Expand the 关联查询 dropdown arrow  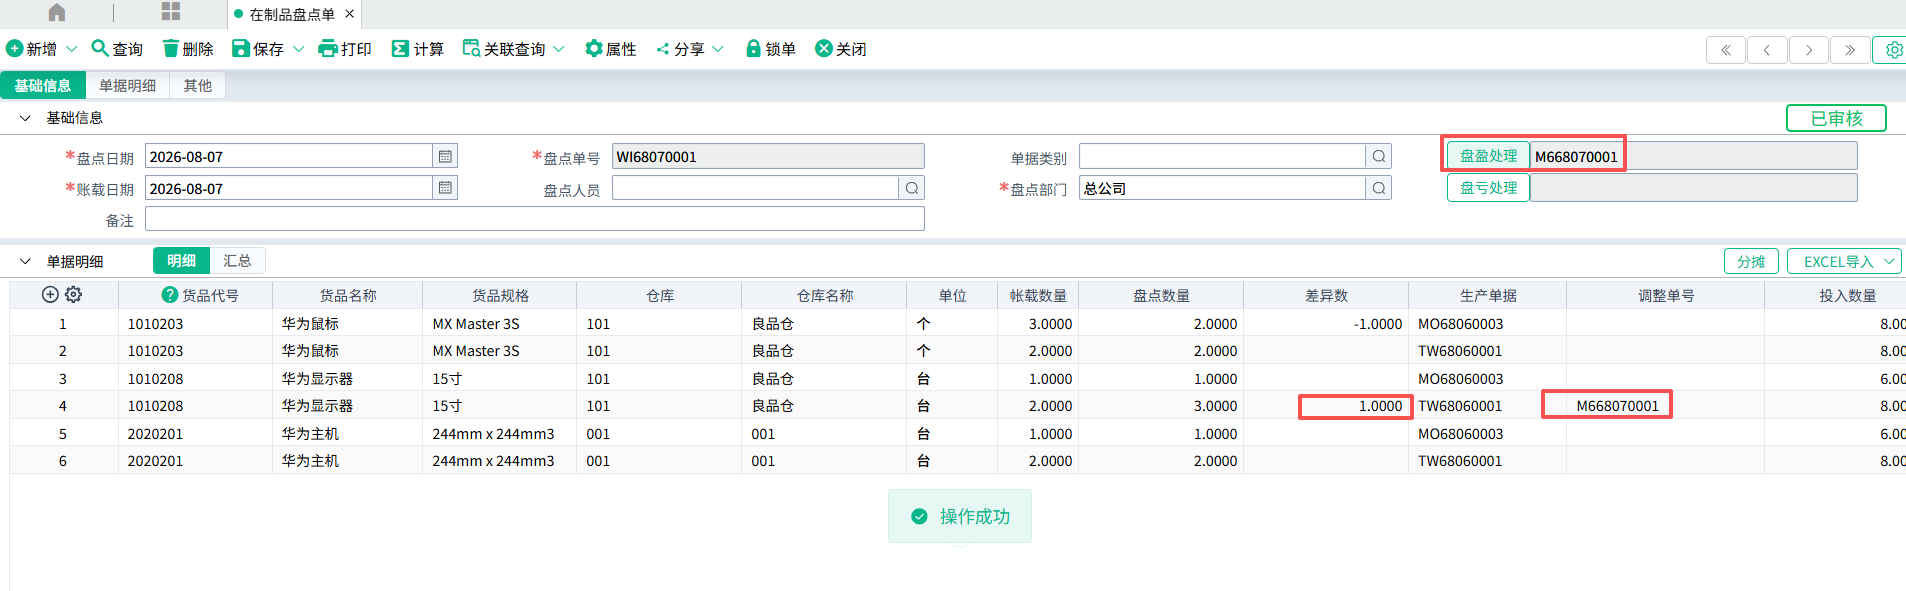tap(559, 49)
